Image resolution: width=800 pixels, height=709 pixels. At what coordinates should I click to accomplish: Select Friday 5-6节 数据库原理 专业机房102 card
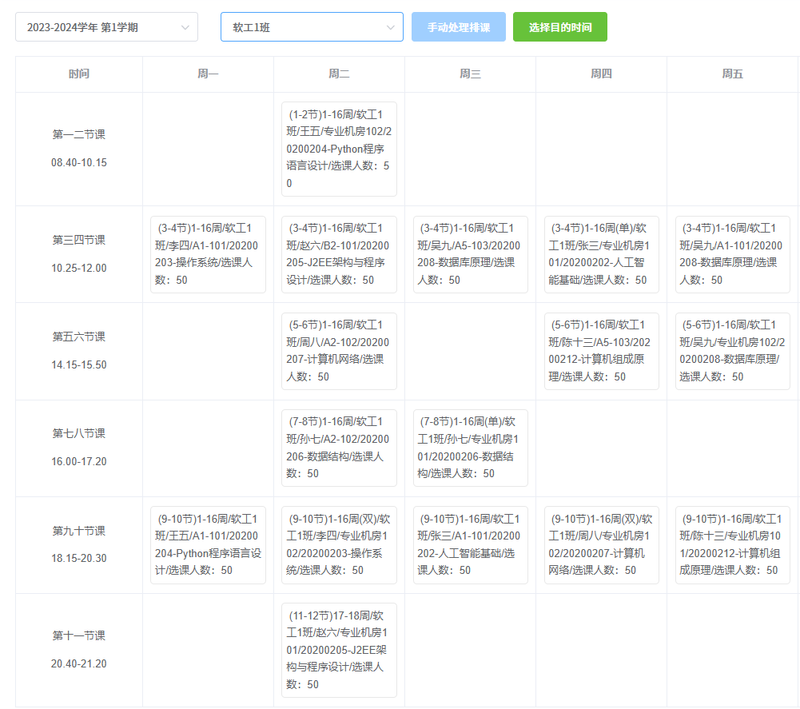point(732,351)
